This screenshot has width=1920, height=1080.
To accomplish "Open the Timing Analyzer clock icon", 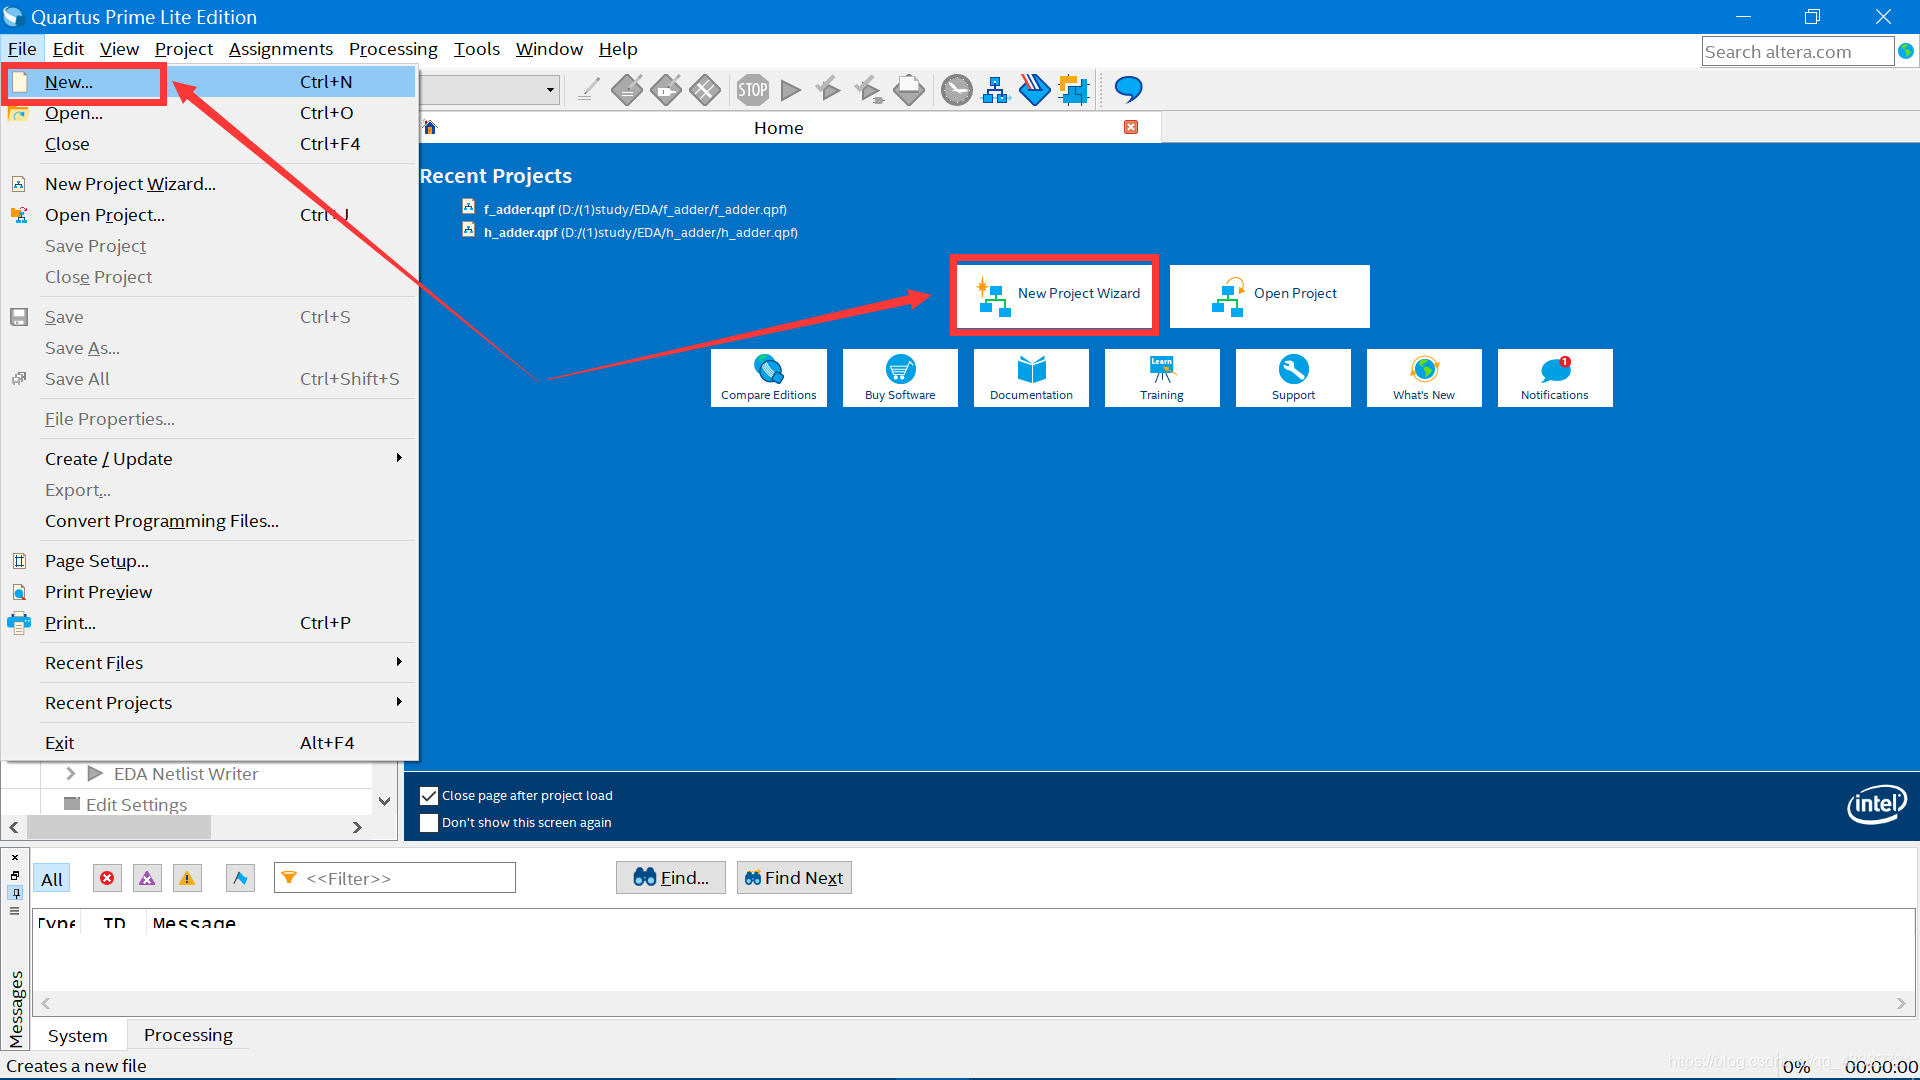I will [957, 90].
